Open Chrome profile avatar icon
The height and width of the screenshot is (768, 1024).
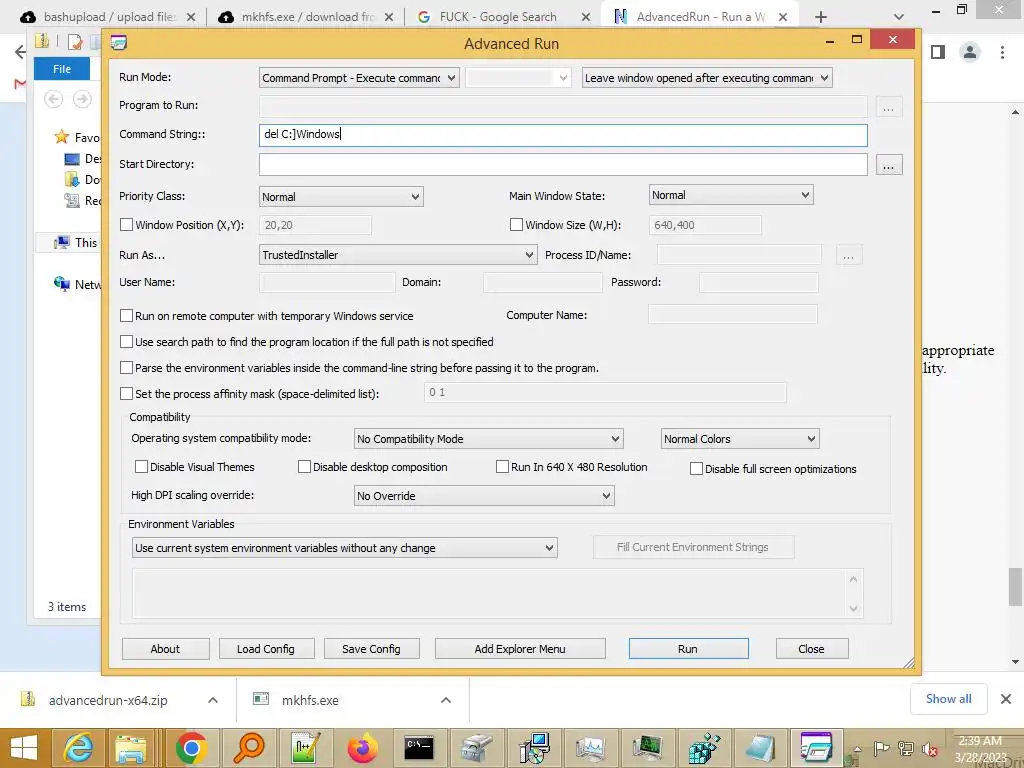coord(970,52)
